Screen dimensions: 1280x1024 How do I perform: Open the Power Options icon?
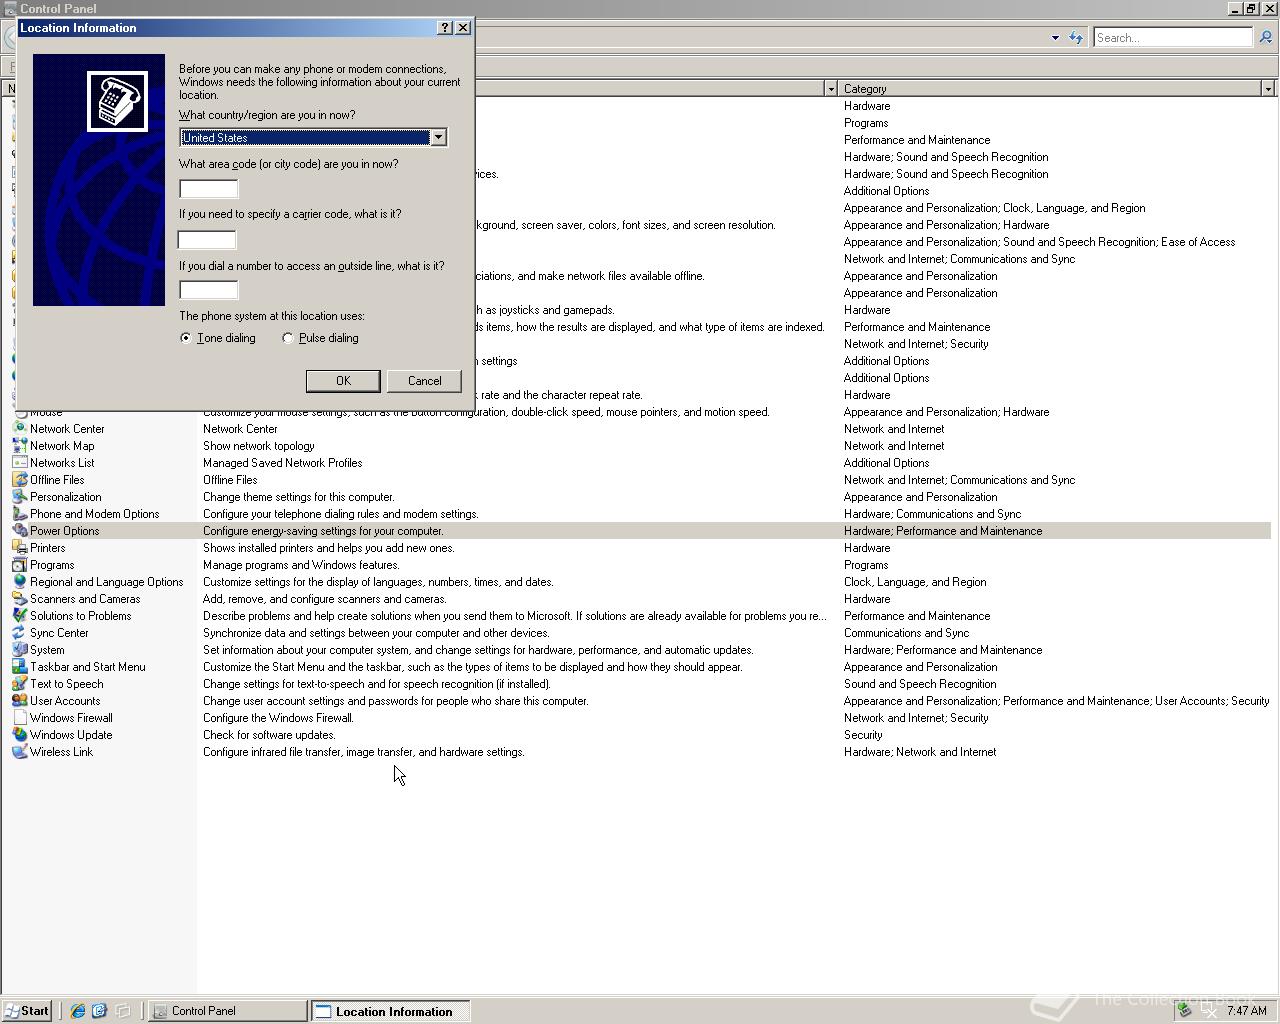point(19,531)
